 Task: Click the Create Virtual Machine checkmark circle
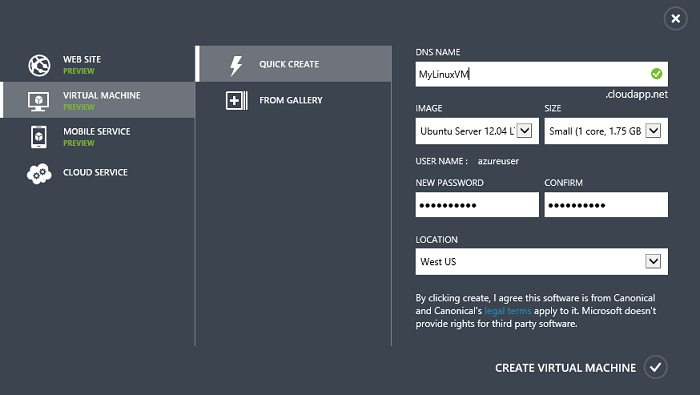655,367
